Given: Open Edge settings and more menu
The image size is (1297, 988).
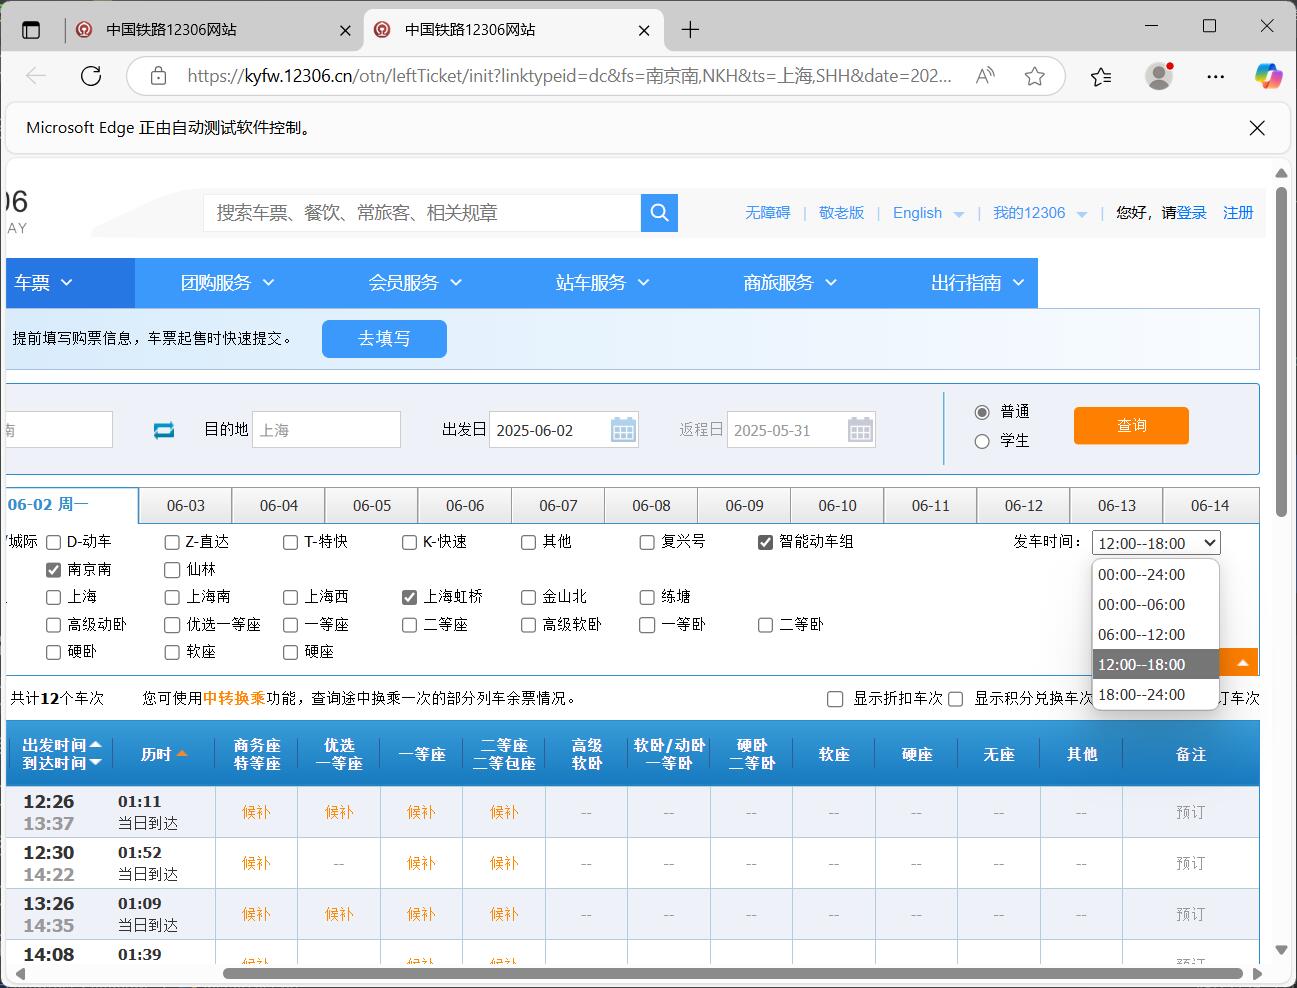Looking at the screenshot, I should [x=1216, y=76].
